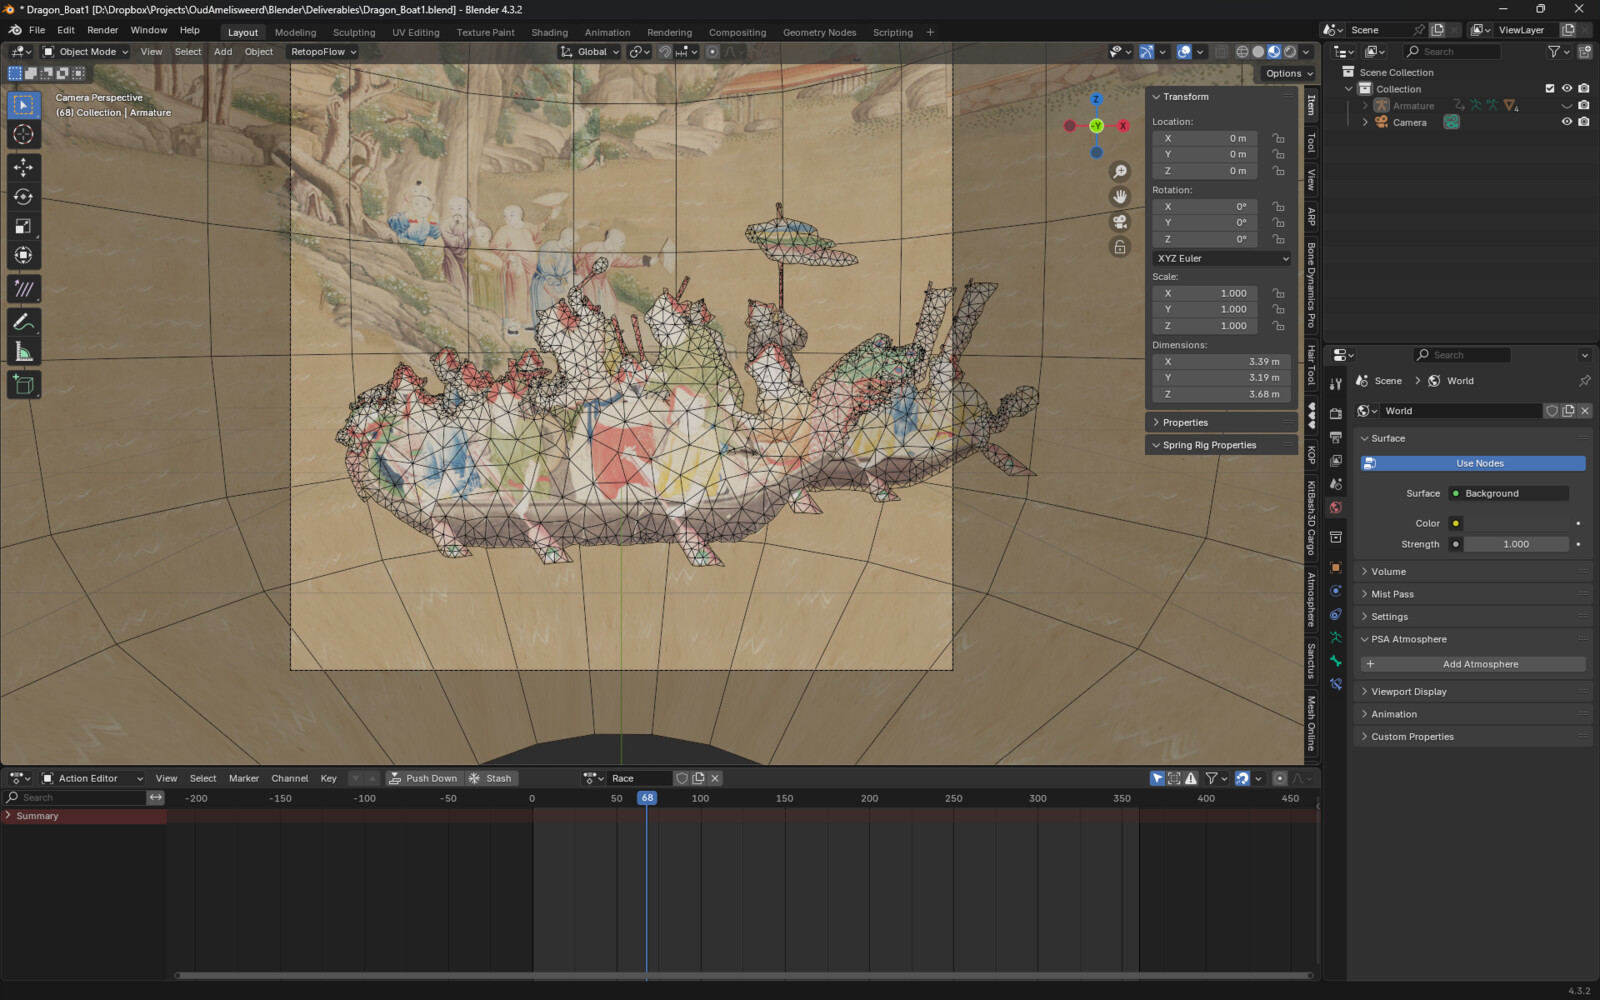
Task: Open the Tool properties tab icon
Action: (x=1336, y=384)
